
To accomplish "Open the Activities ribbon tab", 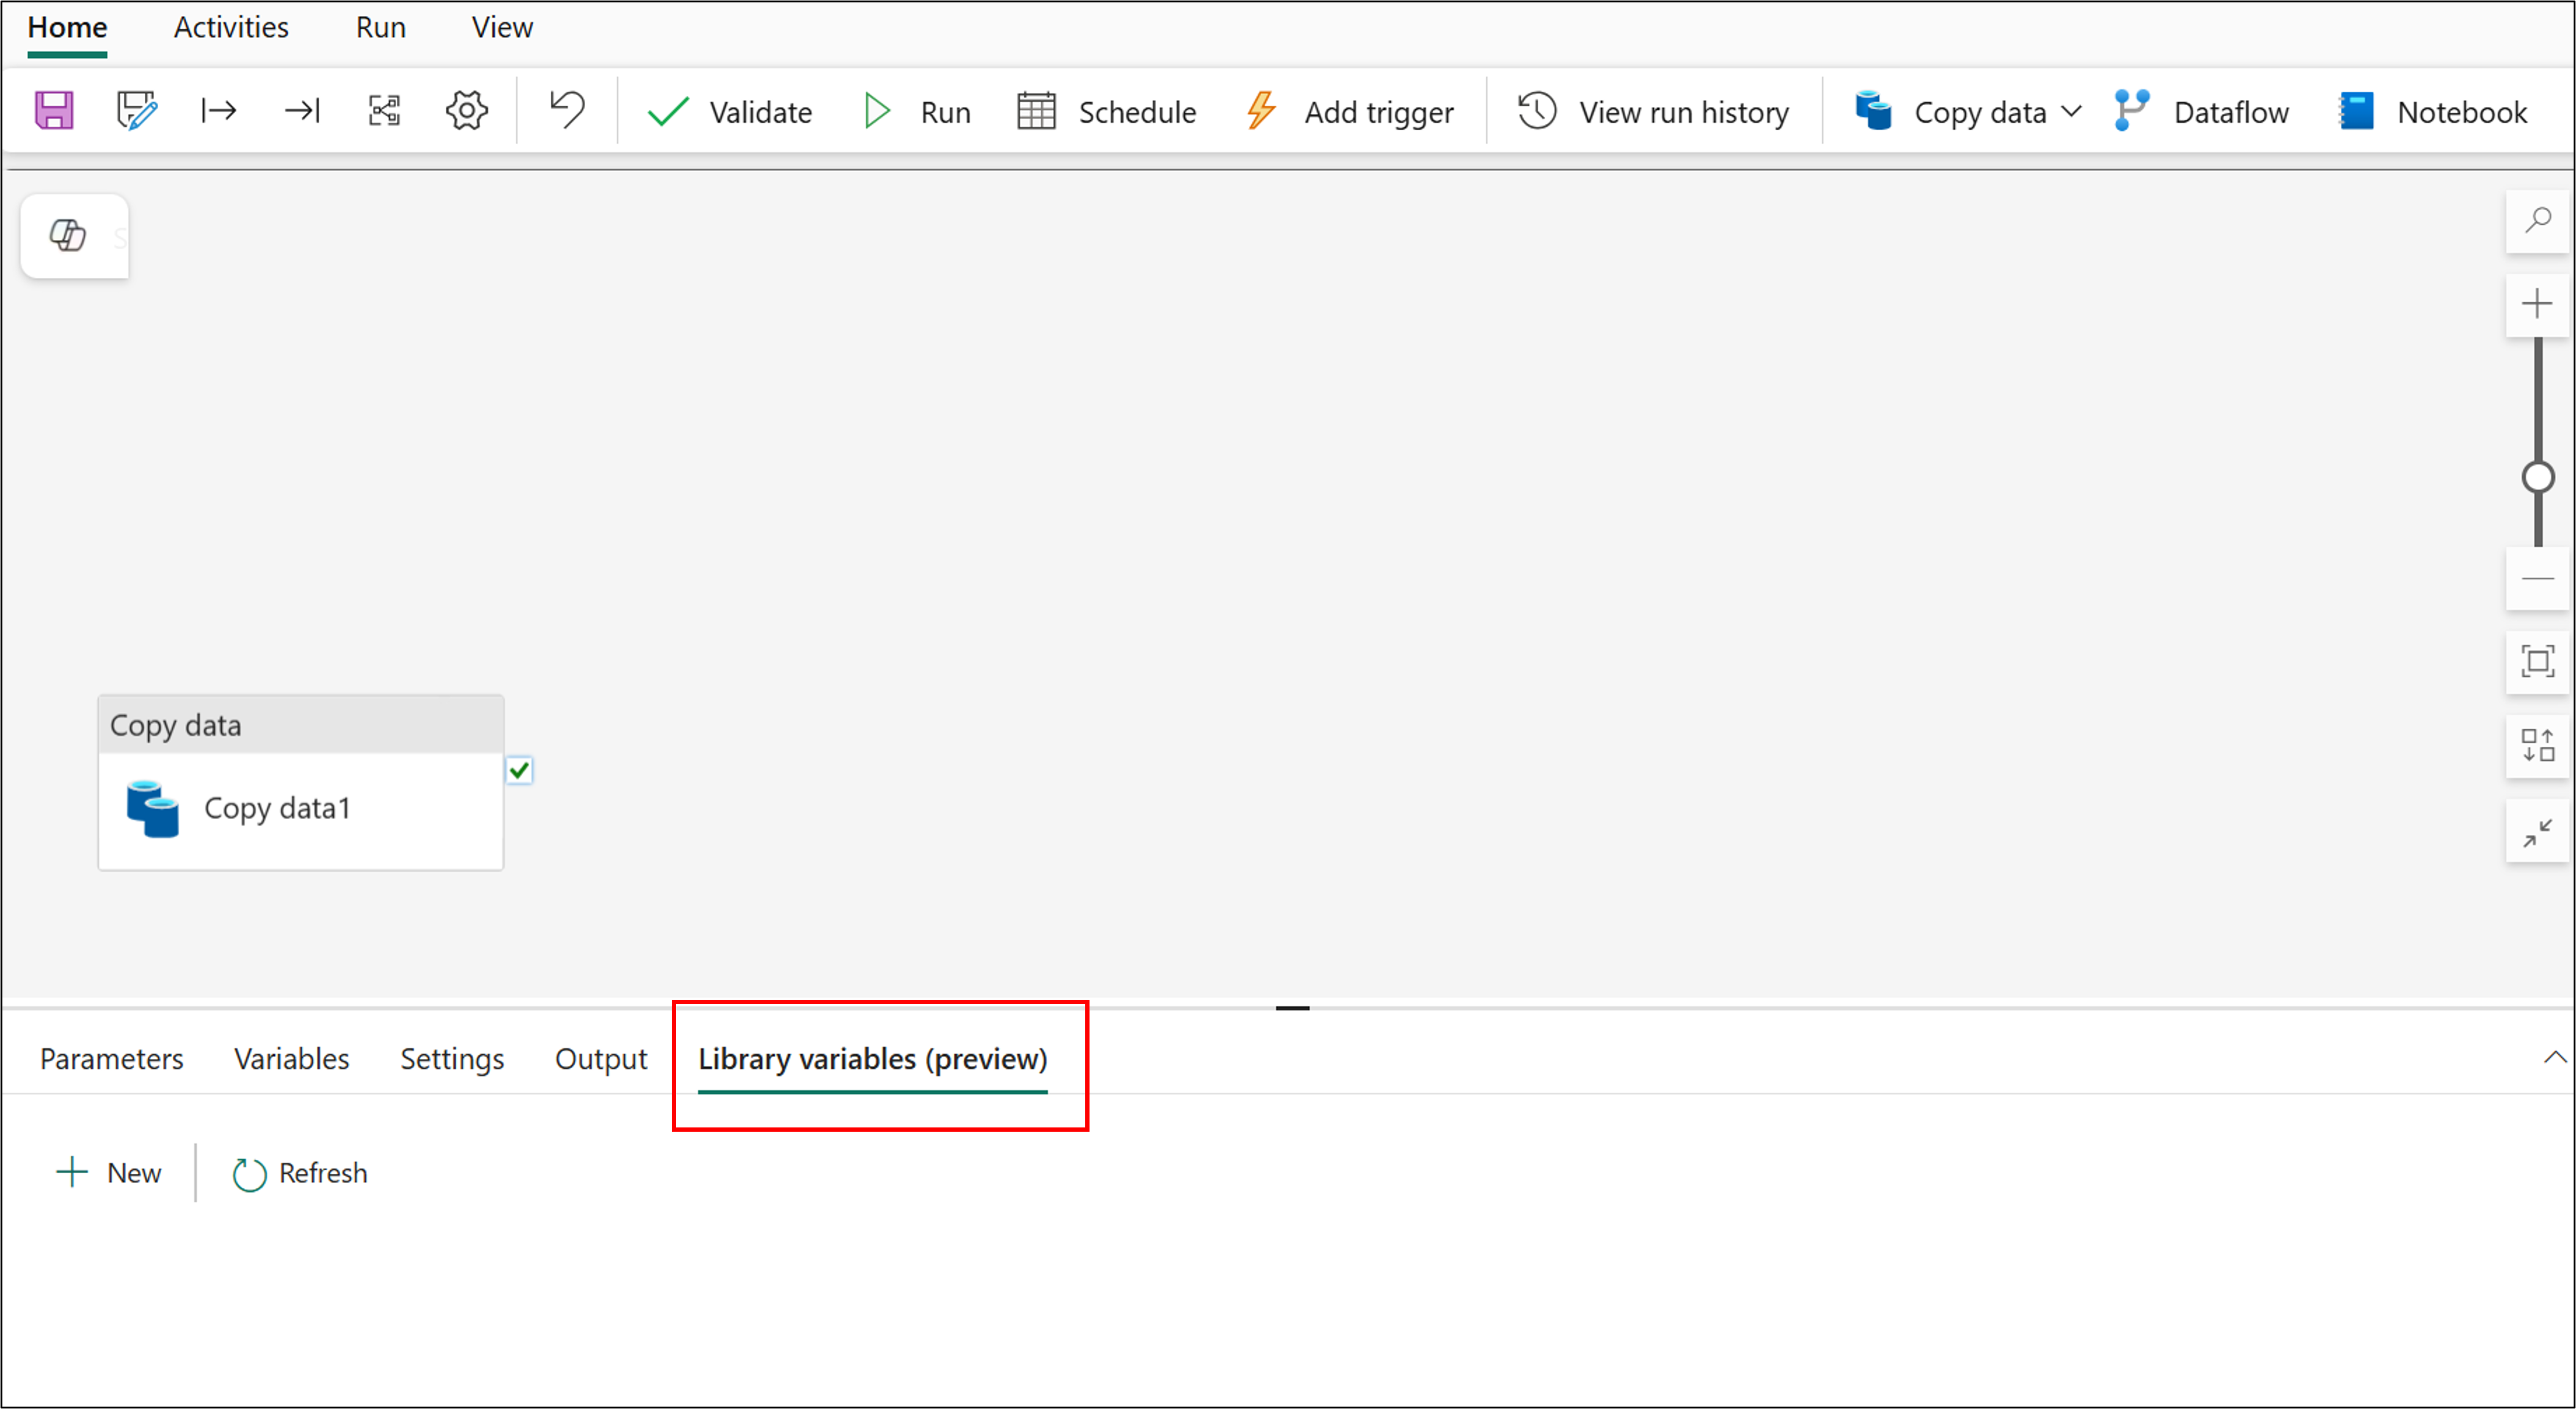I will click(x=231, y=27).
